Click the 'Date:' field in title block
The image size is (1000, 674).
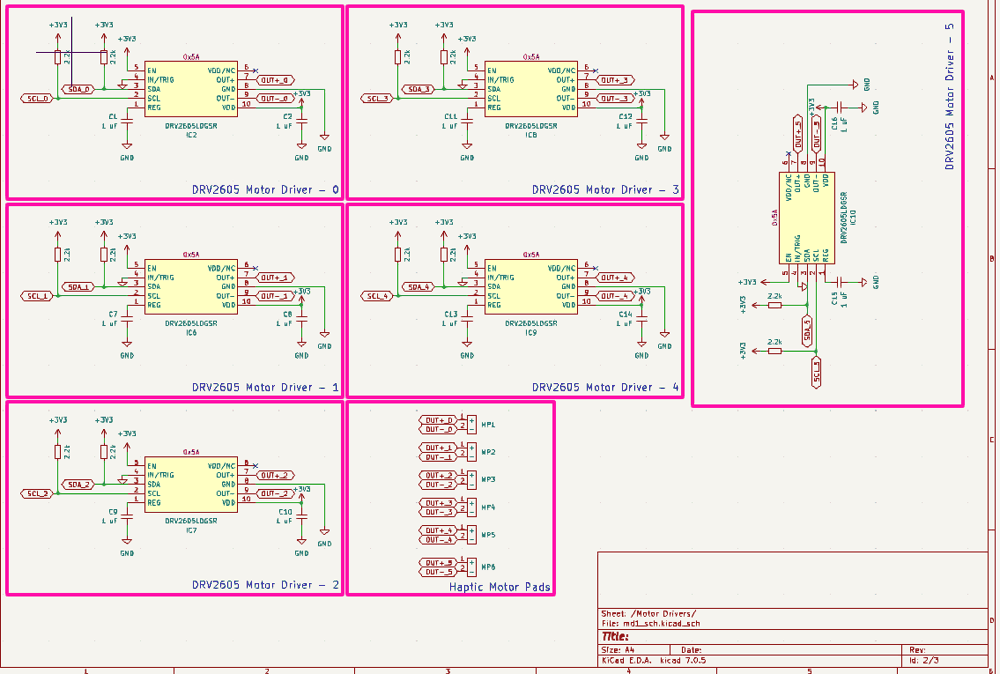point(691,650)
